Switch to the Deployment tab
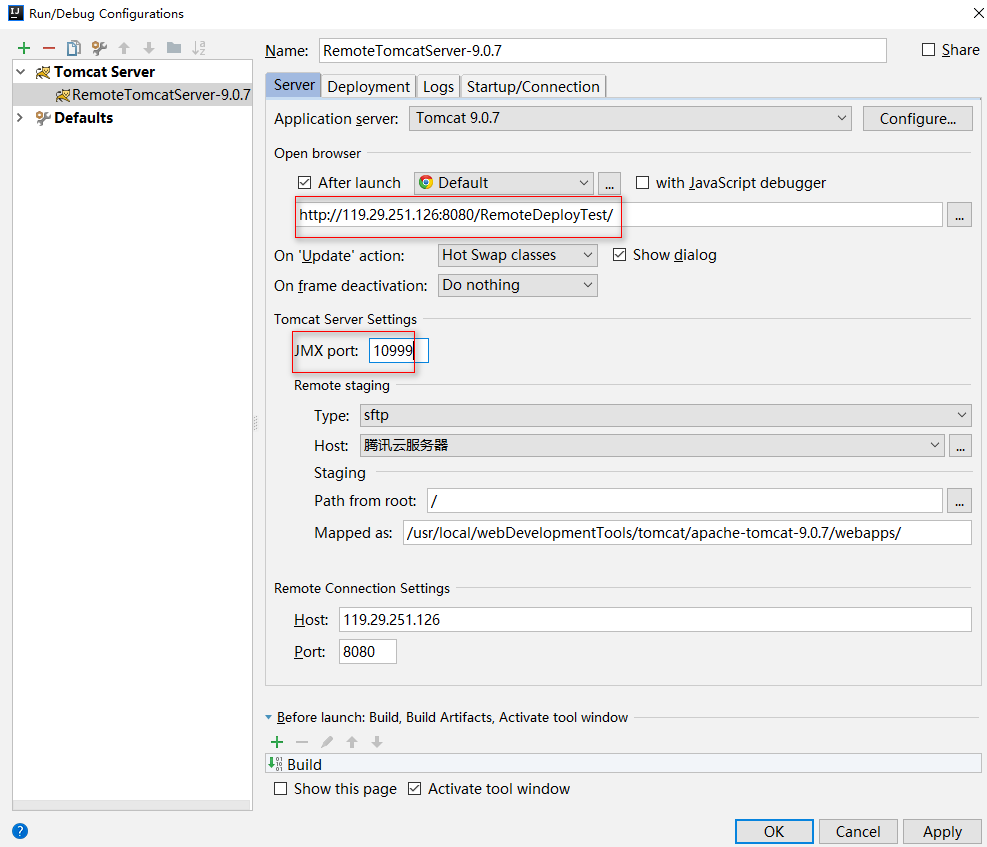This screenshot has width=987, height=847. (369, 87)
